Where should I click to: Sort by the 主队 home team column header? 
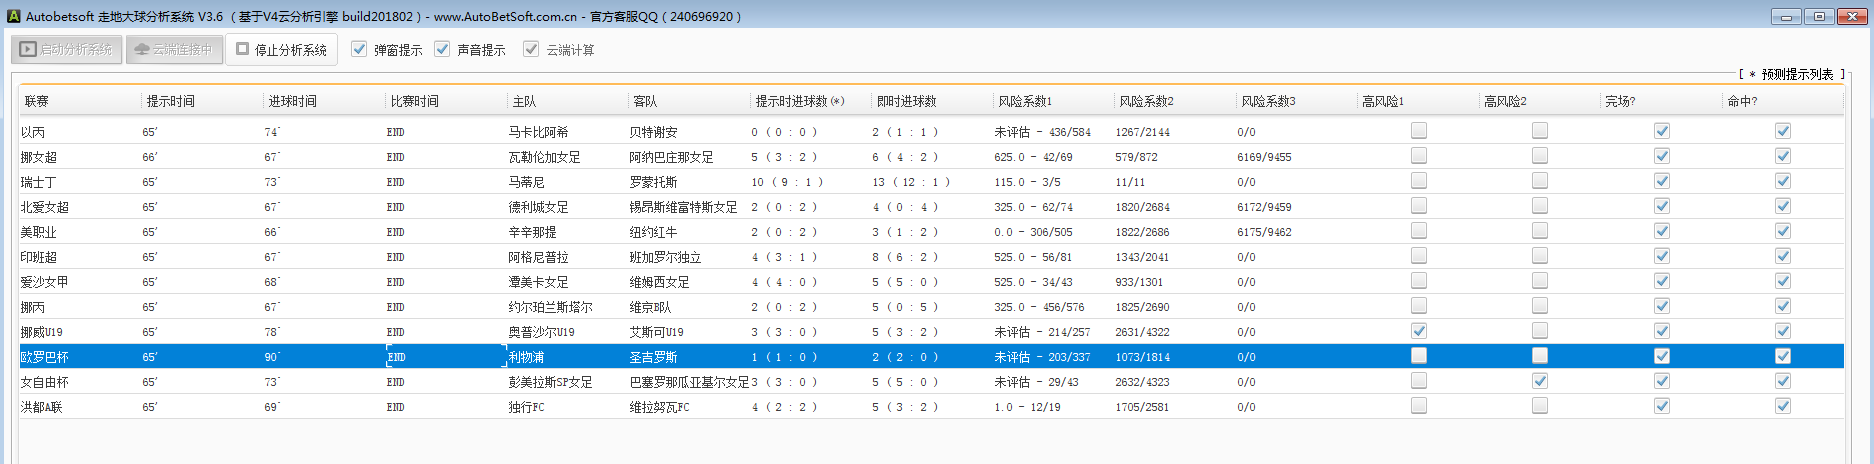coord(524,101)
